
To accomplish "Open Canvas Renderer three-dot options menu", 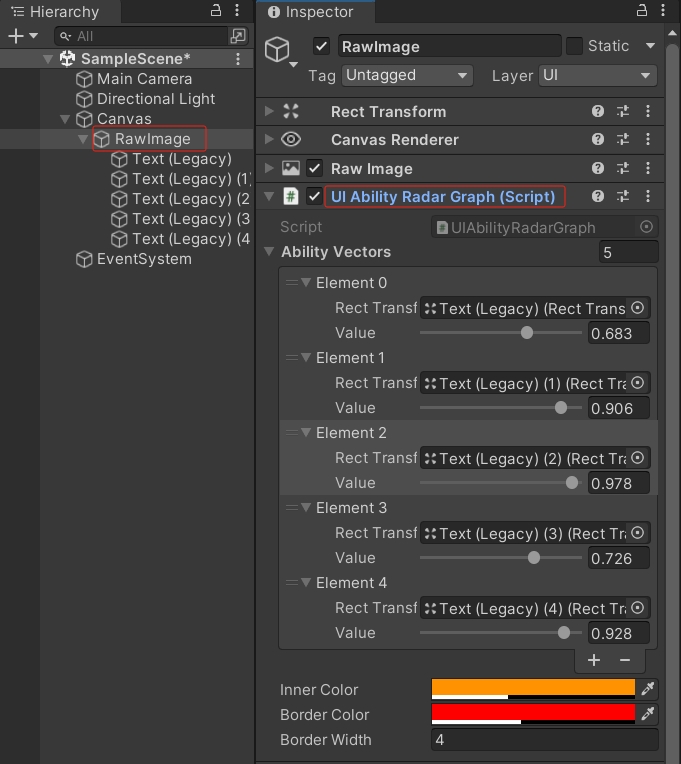I will coord(648,140).
